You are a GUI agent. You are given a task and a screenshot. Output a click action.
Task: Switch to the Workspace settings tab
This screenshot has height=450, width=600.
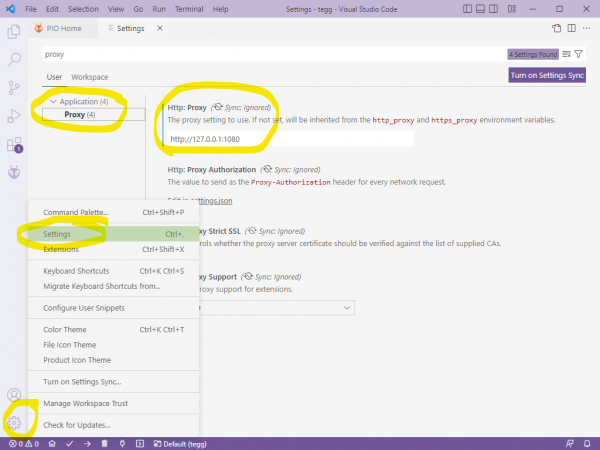(x=90, y=77)
